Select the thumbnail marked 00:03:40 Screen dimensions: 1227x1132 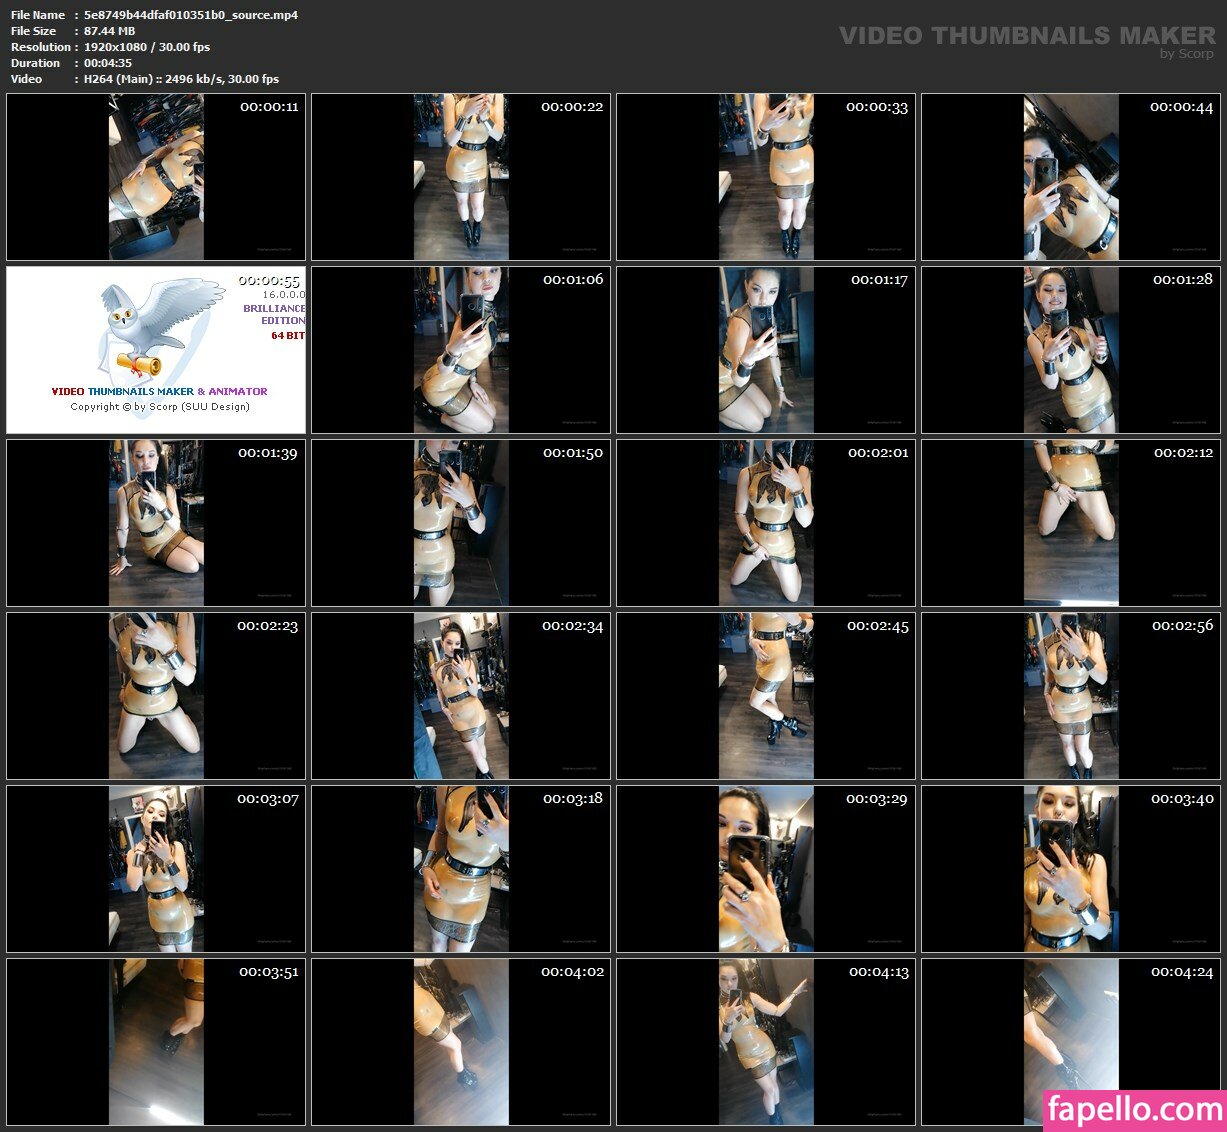1070,869
